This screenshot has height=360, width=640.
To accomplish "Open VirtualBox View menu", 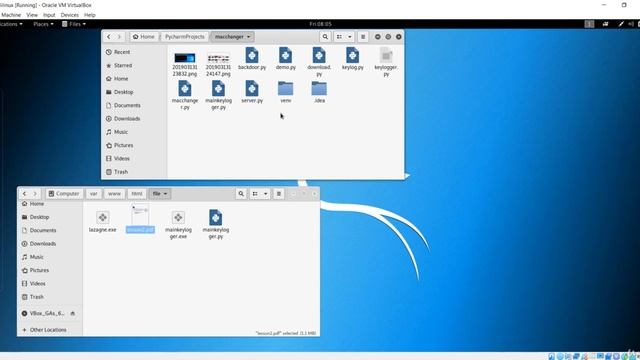I will [32, 15].
